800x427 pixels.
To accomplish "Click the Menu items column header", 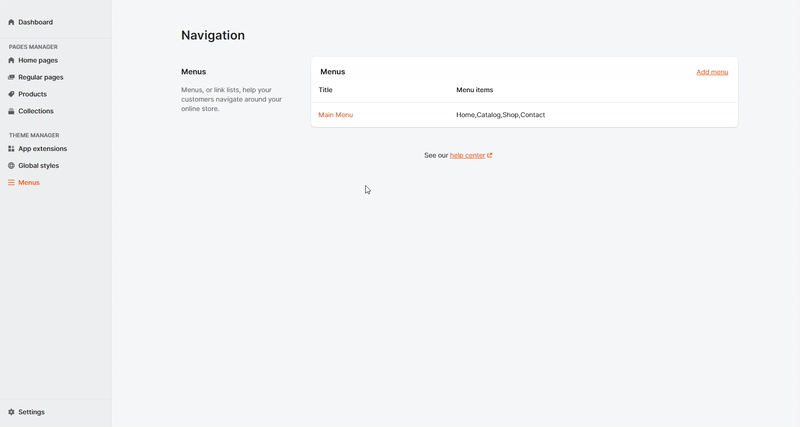I will [474, 90].
